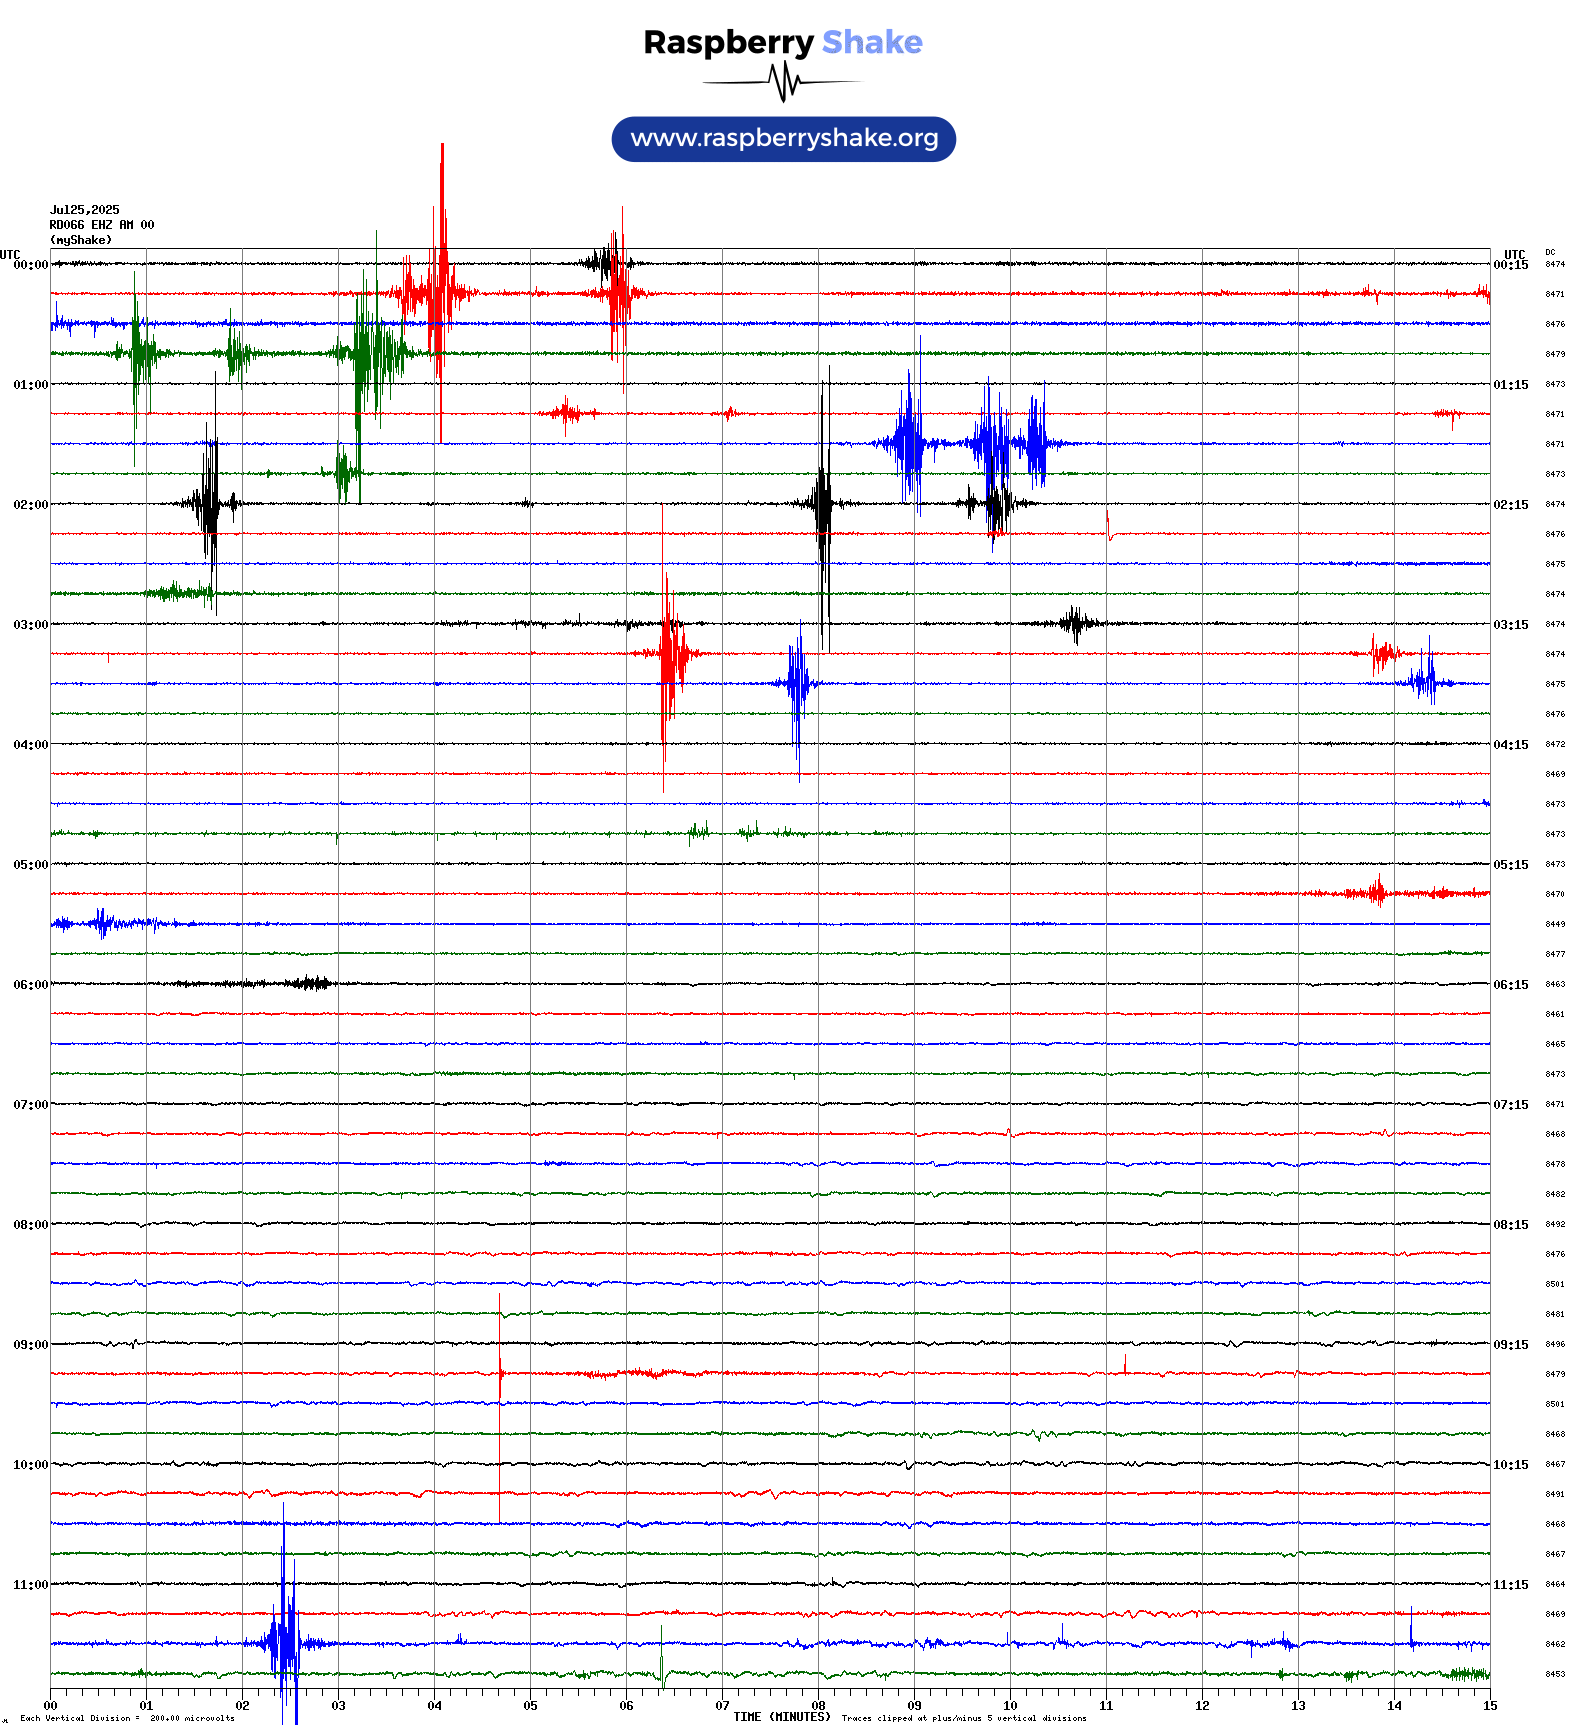Click the seismic wave icon under the logo

[783, 82]
